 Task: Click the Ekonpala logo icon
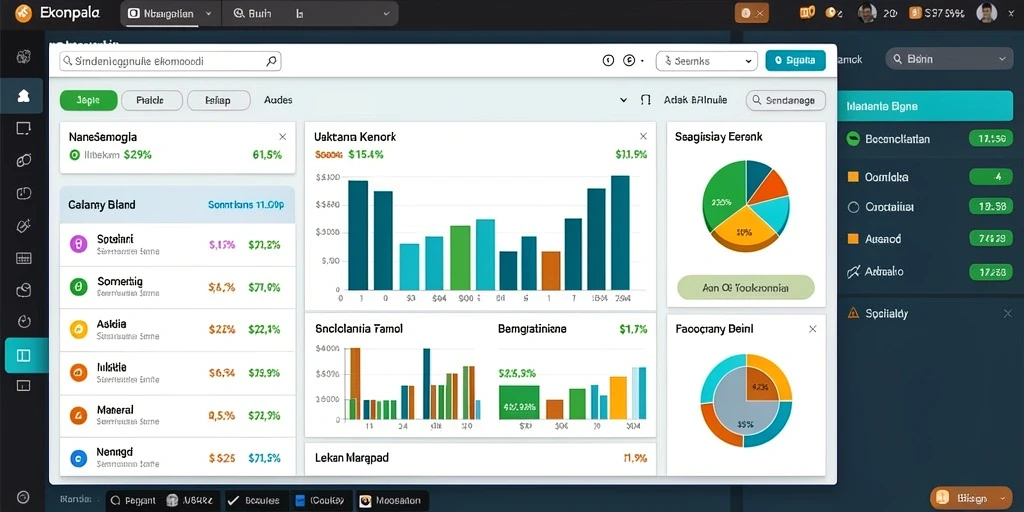point(24,12)
